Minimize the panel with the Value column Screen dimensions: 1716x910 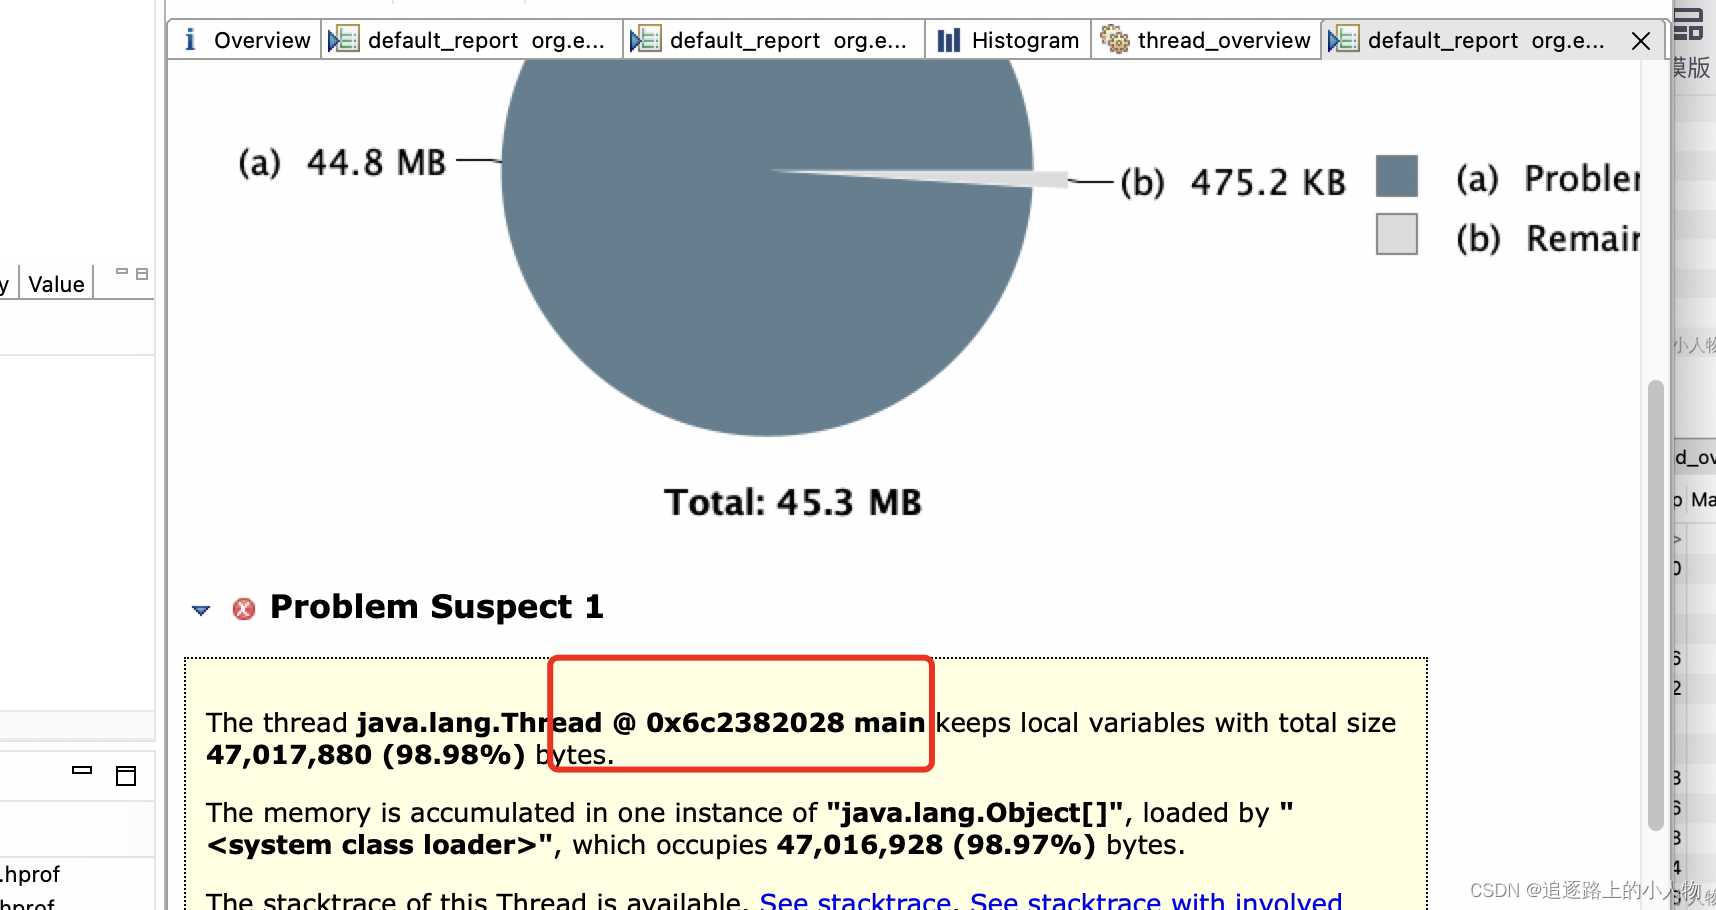(122, 271)
